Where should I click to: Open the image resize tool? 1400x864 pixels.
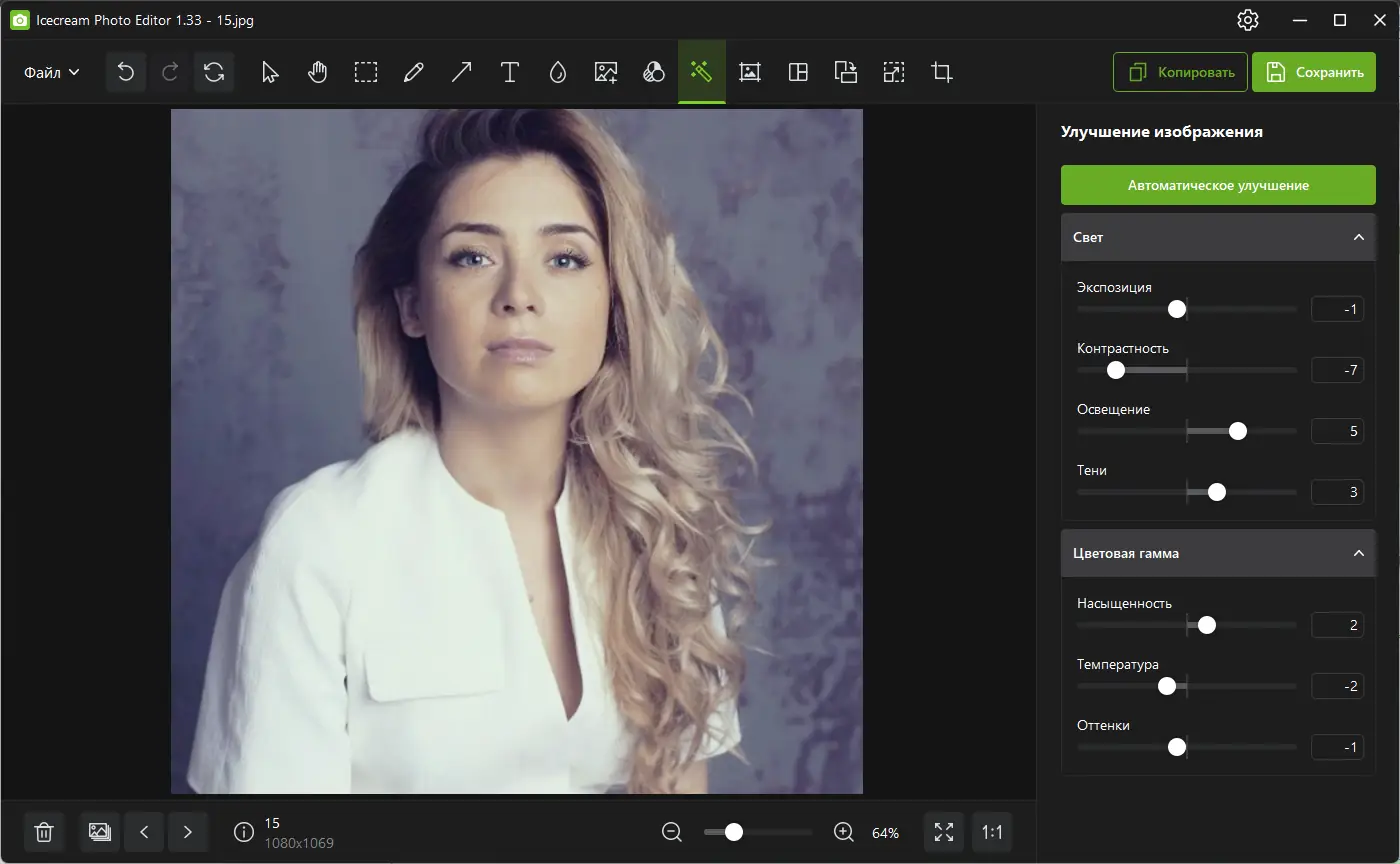[x=893, y=71]
